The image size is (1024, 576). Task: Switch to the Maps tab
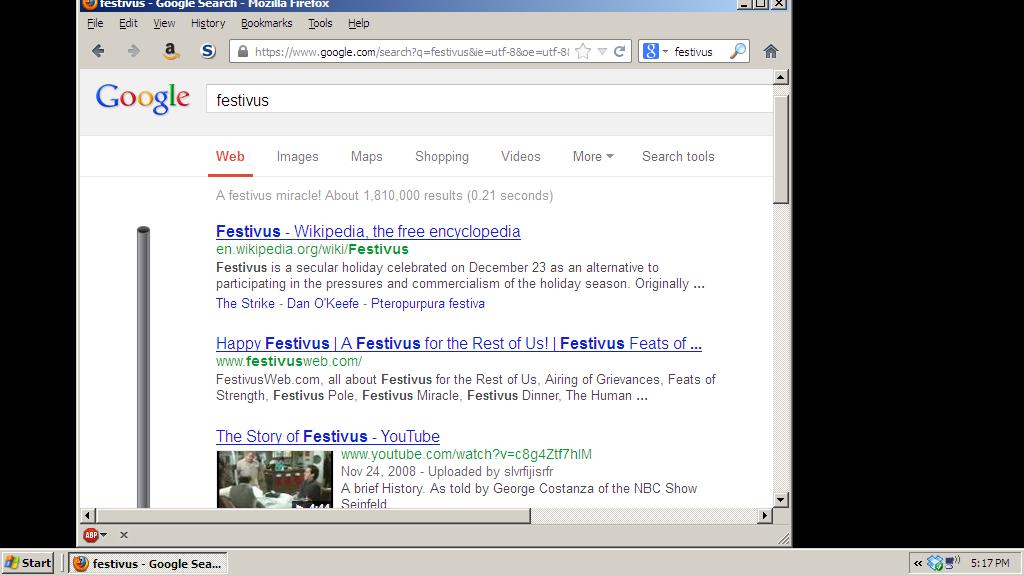pyautogui.click(x=366, y=157)
